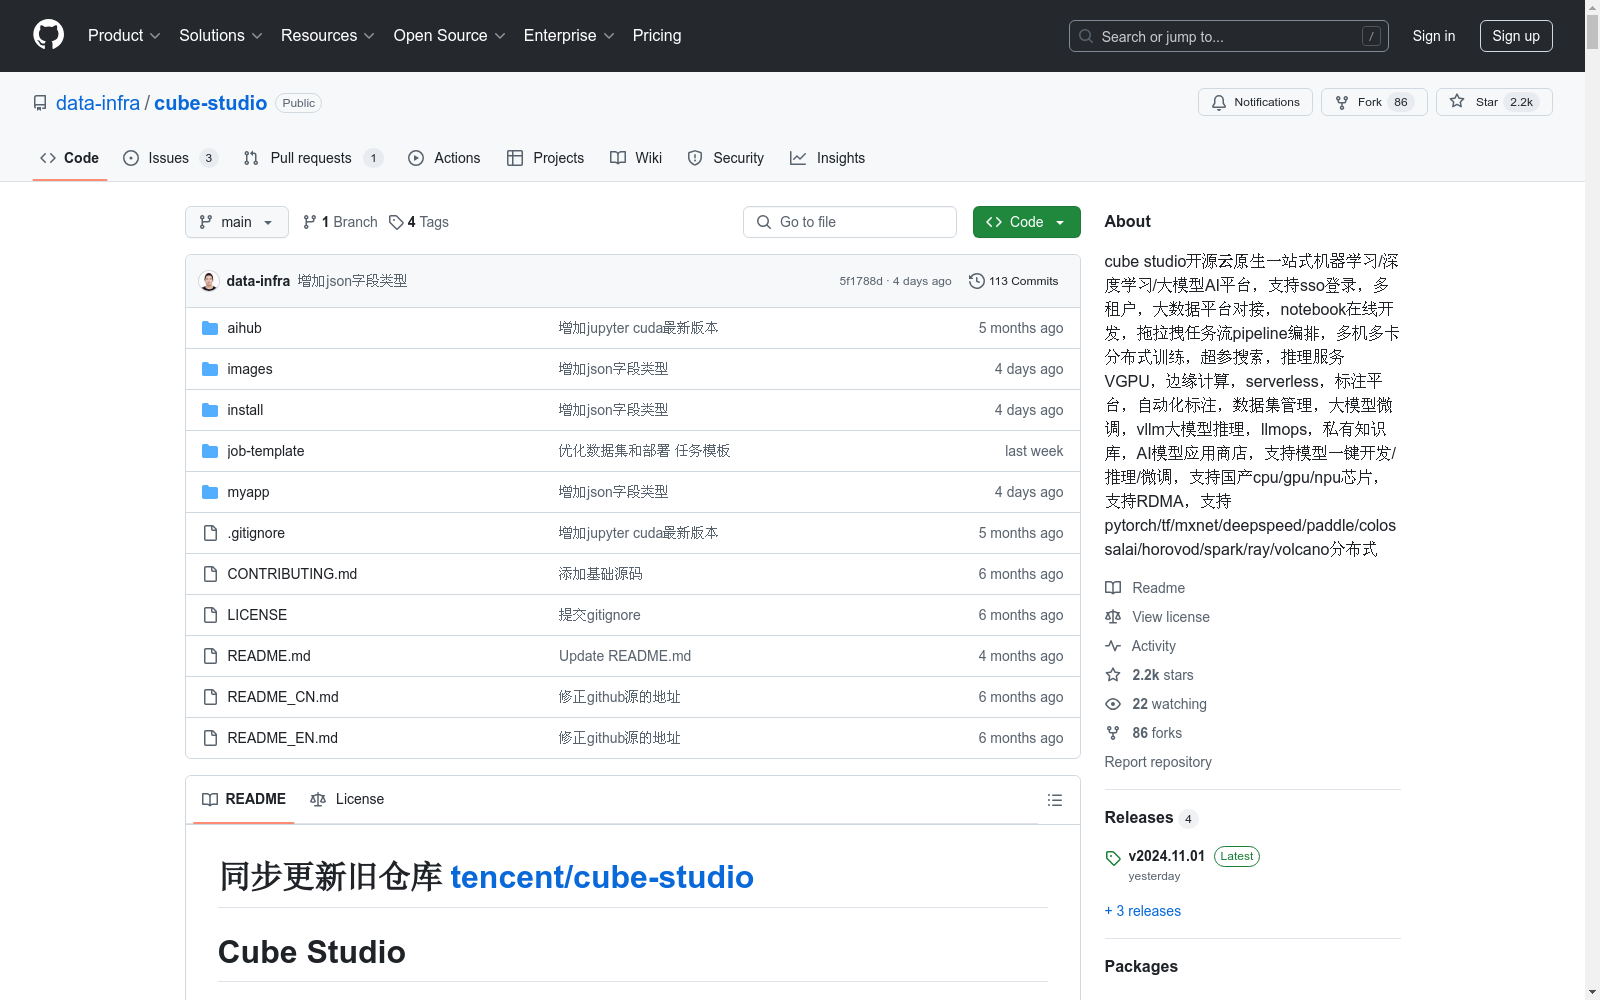This screenshot has height=1000, width=1600.
Task: Open commit message Update README.md
Action: tap(625, 656)
